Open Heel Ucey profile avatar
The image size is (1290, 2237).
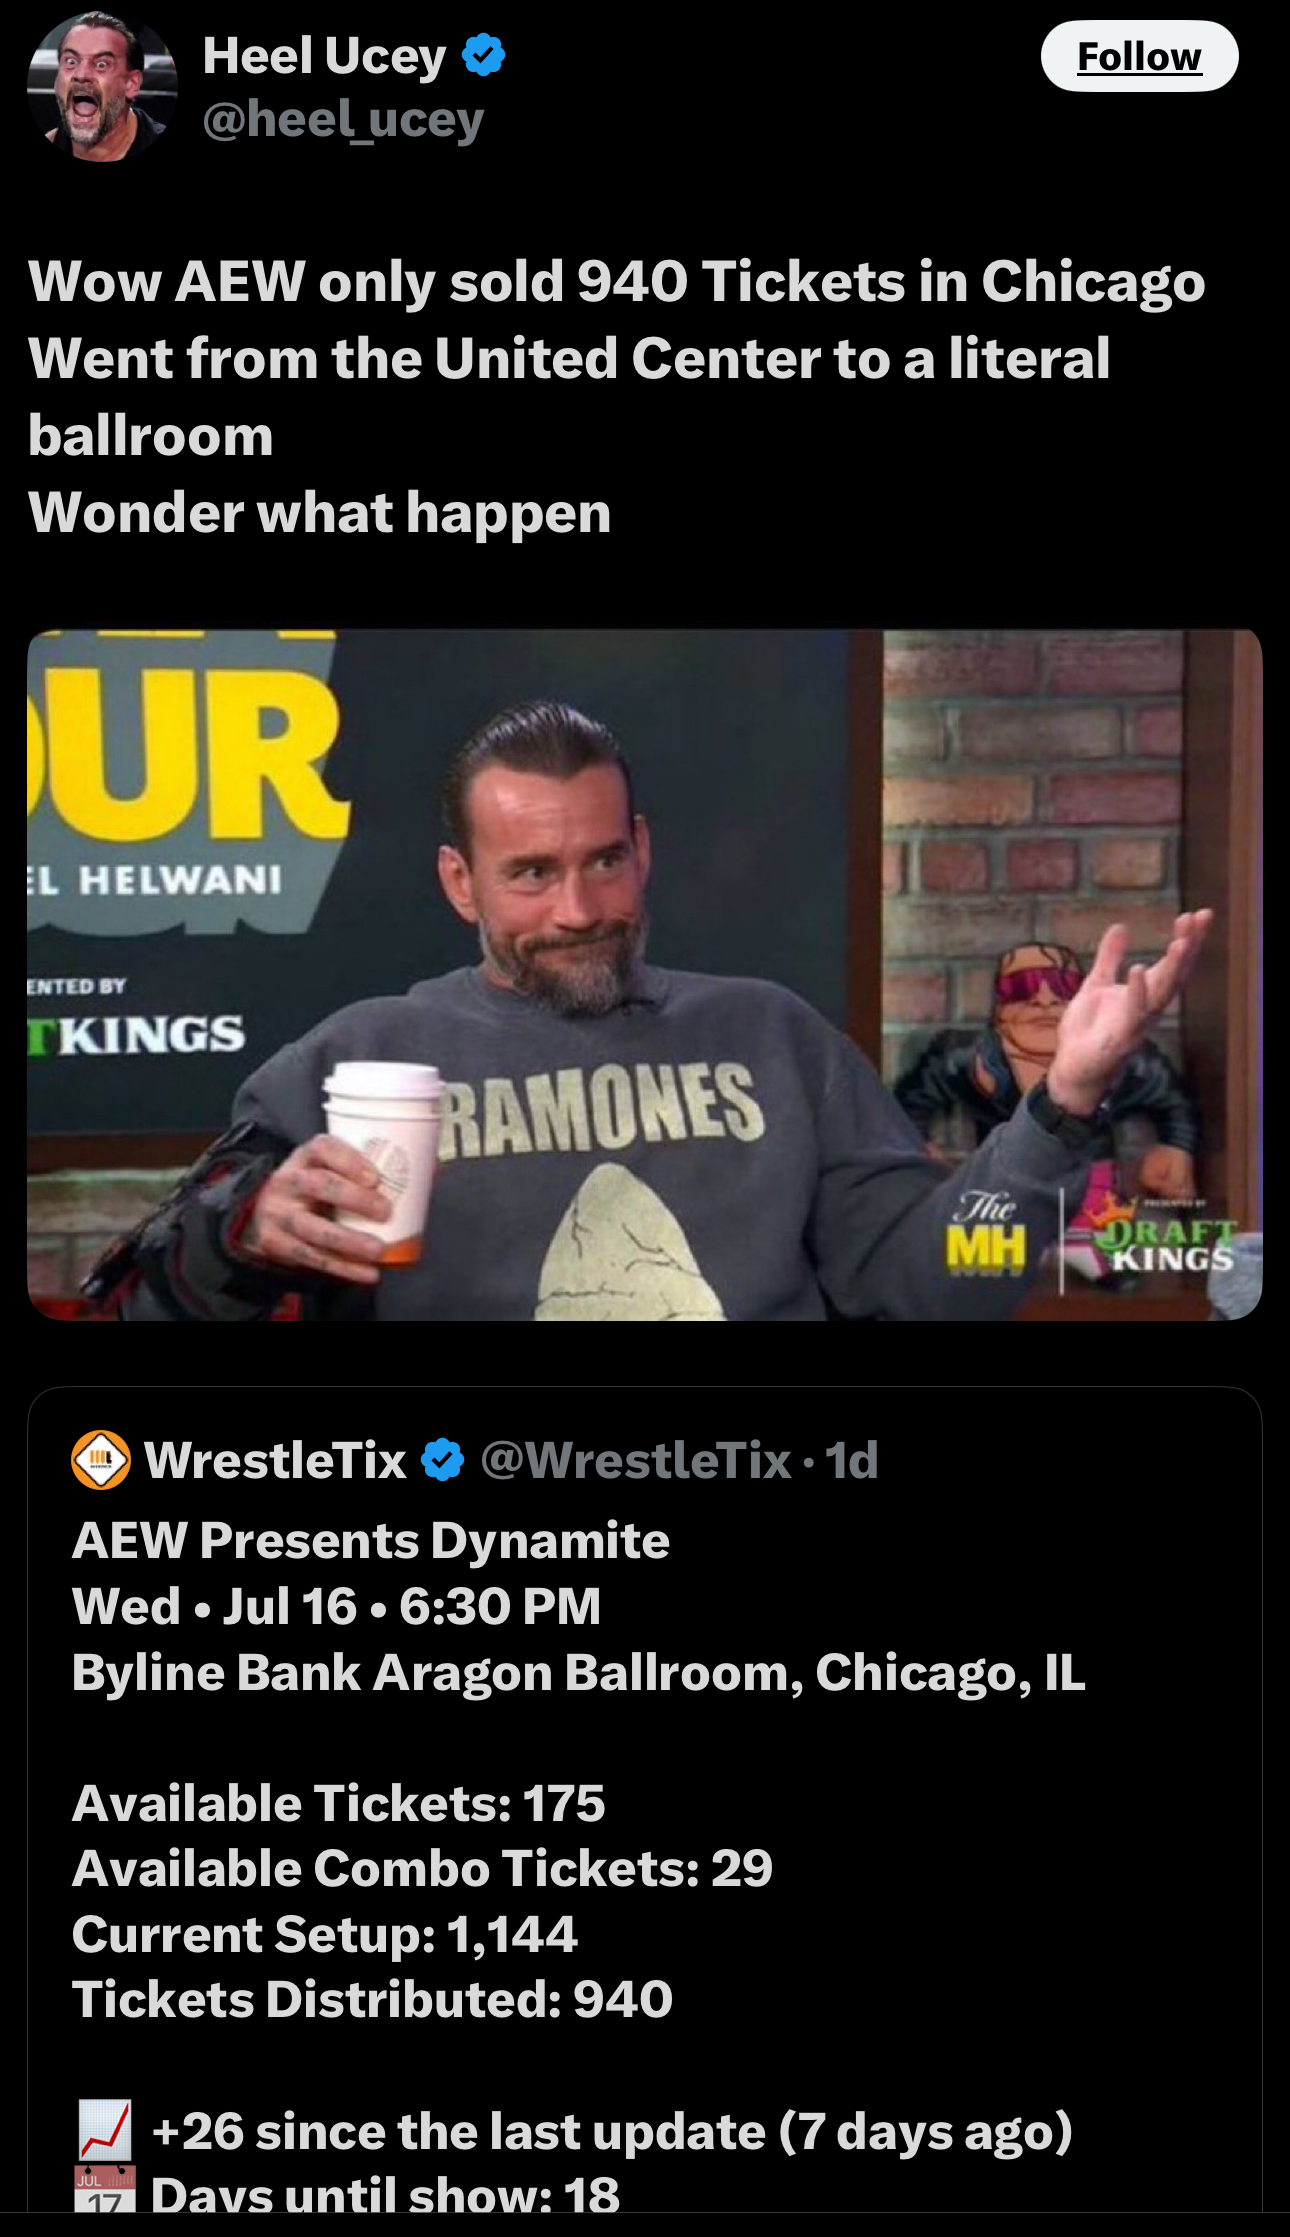pos(102,87)
